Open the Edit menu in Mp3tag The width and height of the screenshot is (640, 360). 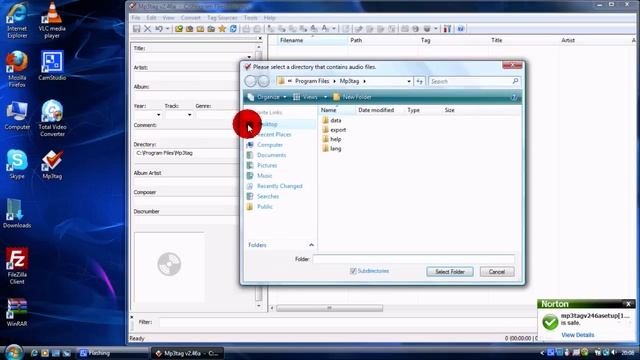[151, 18]
